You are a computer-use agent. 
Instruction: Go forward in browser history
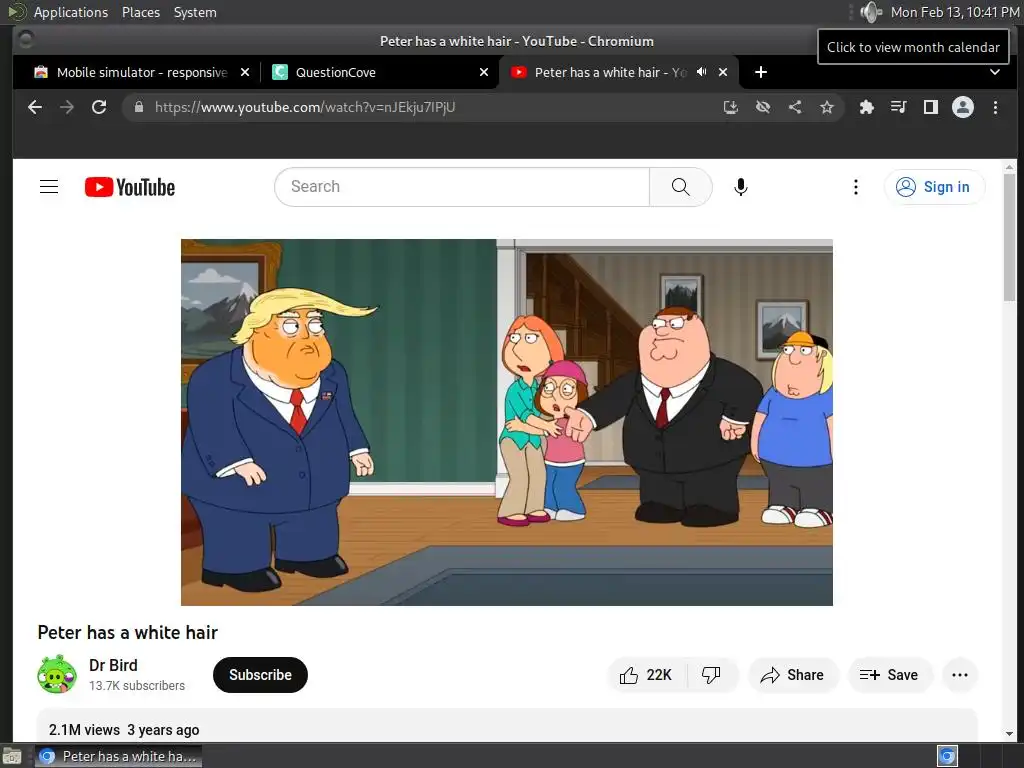coord(67,107)
